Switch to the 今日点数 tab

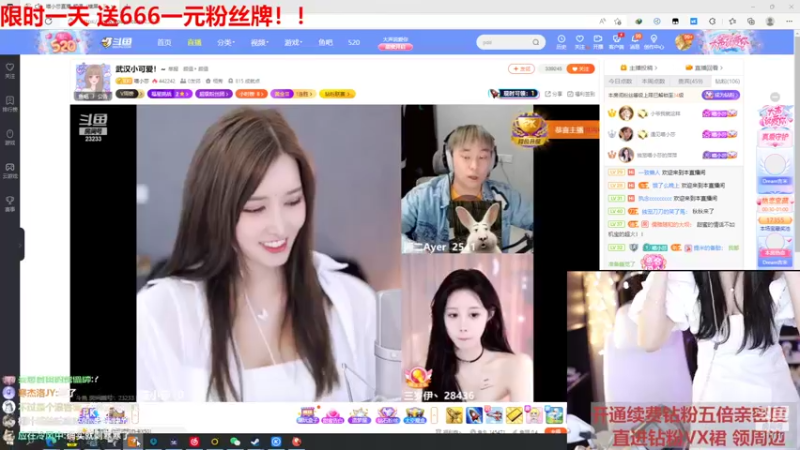point(620,81)
